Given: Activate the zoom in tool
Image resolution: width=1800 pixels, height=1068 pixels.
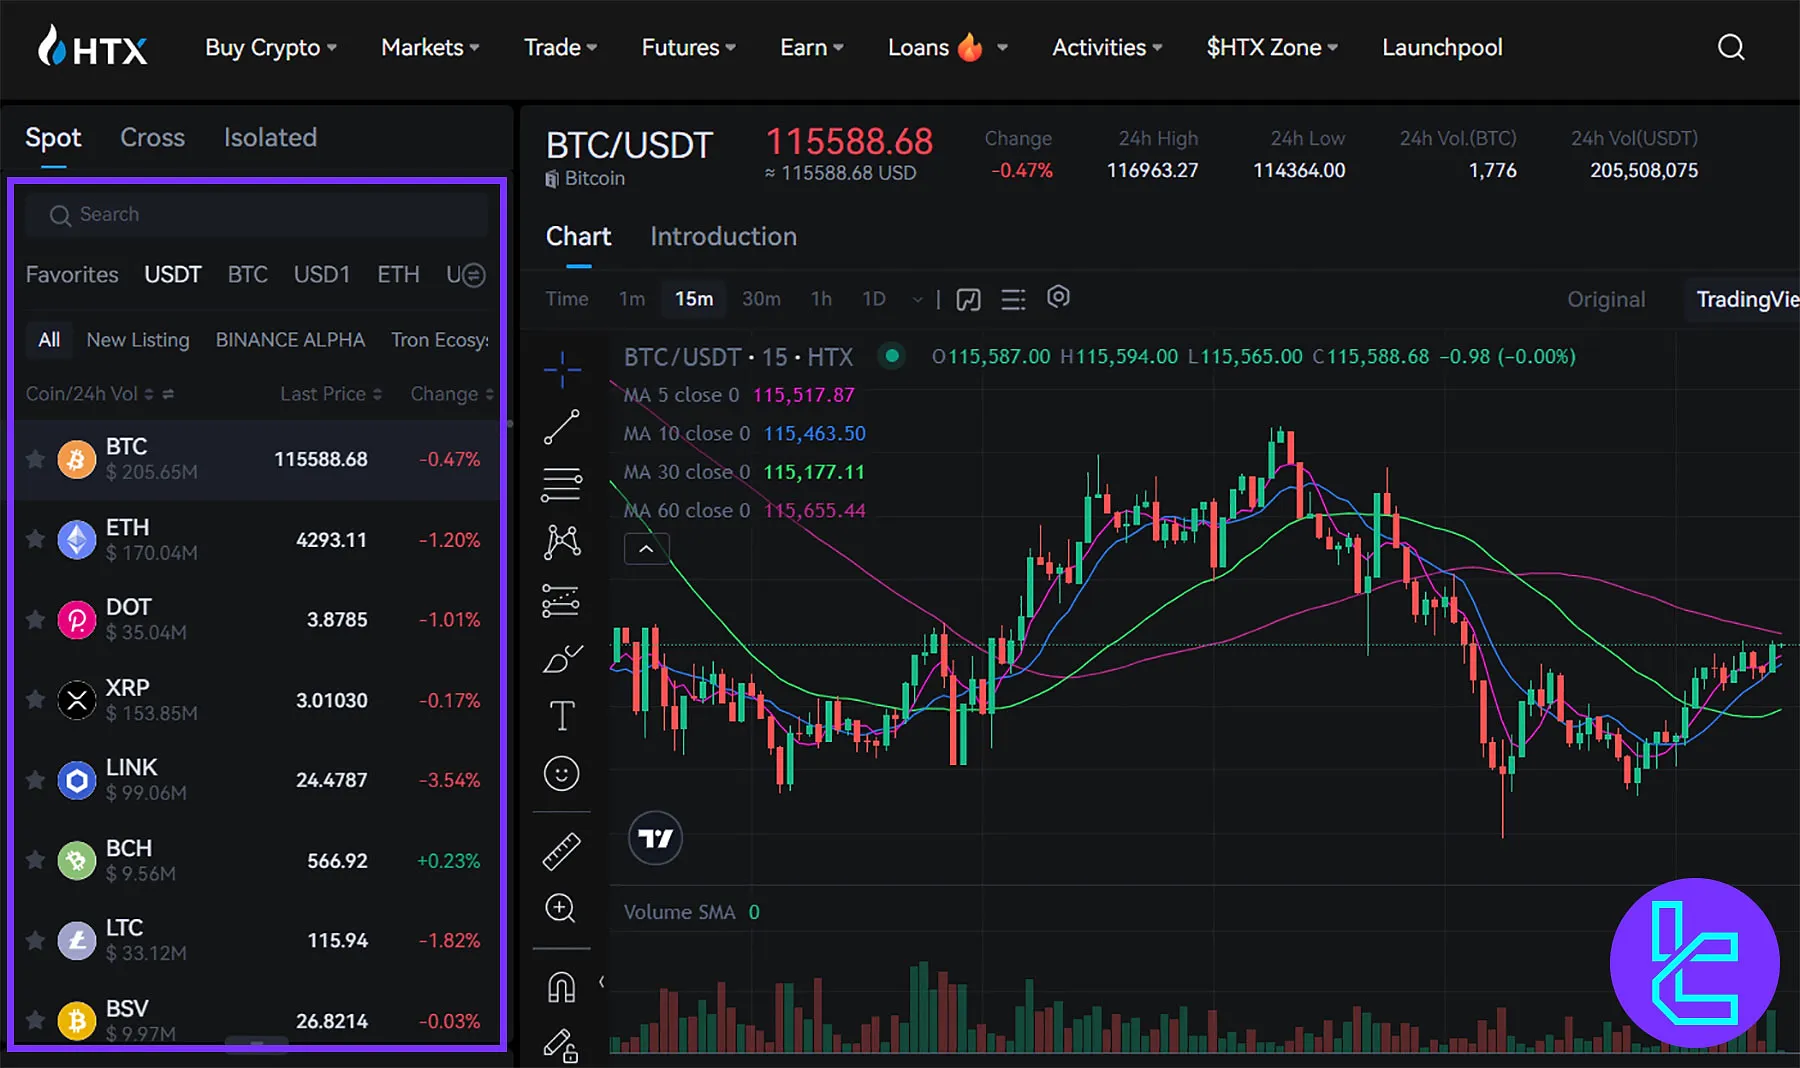Looking at the screenshot, I should 560,908.
